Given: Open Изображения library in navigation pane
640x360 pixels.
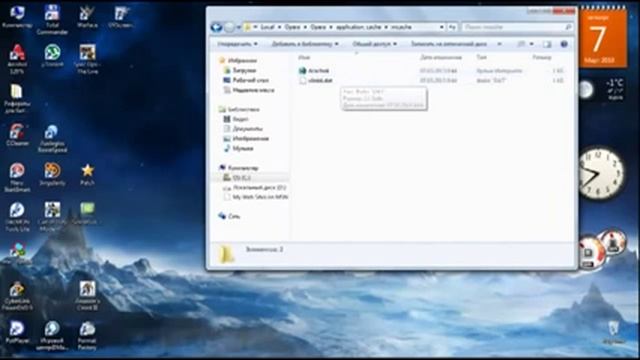Looking at the screenshot, I should (x=246, y=139).
